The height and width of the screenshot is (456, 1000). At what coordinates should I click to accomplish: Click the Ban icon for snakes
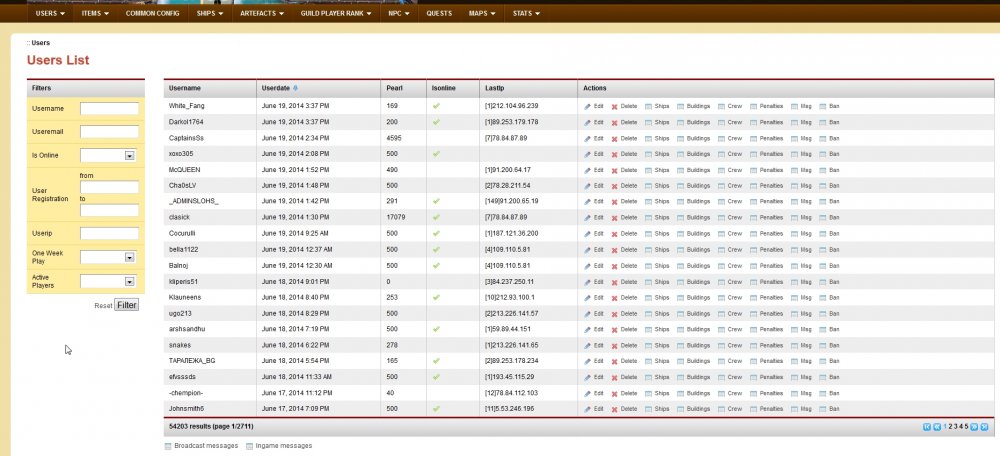[x=822, y=345]
